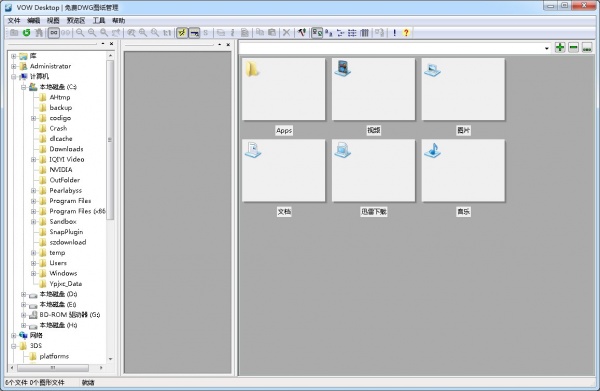Open the 文件 menu
Image resolution: width=600 pixels, height=391 pixels.
pyautogui.click(x=14, y=20)
